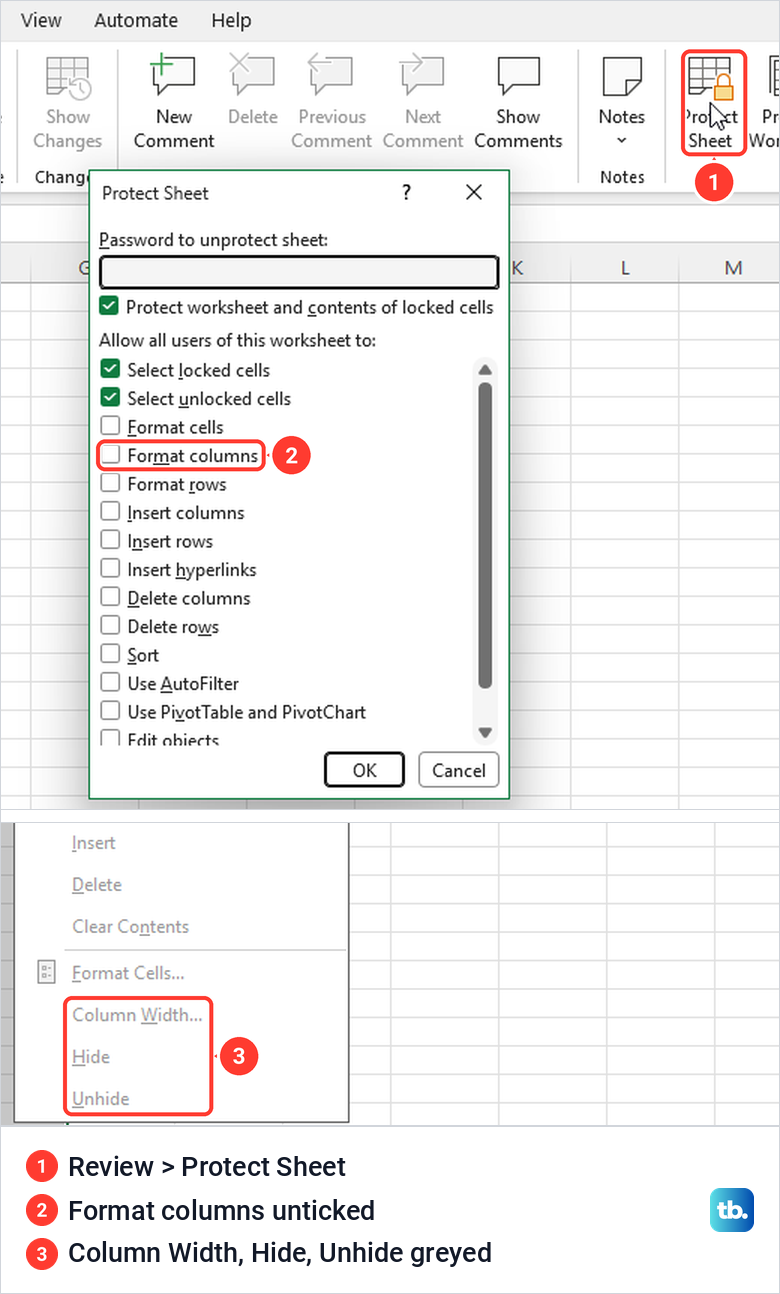This screenshot has height=1294, width=780.
Task: Tick the Format columns checkbox
Action: click(x=110, y=456)
